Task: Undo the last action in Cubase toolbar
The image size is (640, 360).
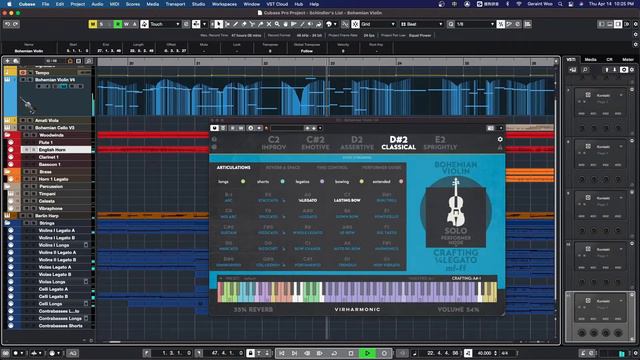Action: click(7, 24)
